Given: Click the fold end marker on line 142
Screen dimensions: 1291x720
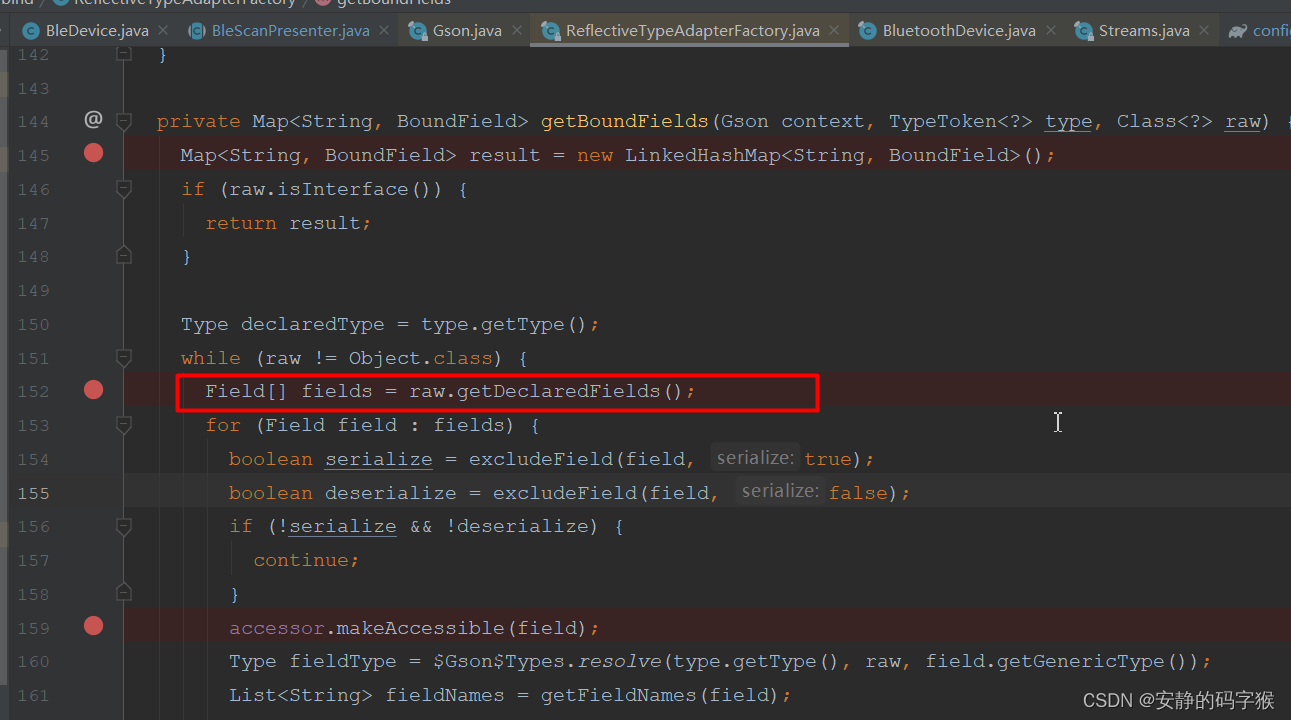Looking at the screenshot, I should [x=124, y=53].
